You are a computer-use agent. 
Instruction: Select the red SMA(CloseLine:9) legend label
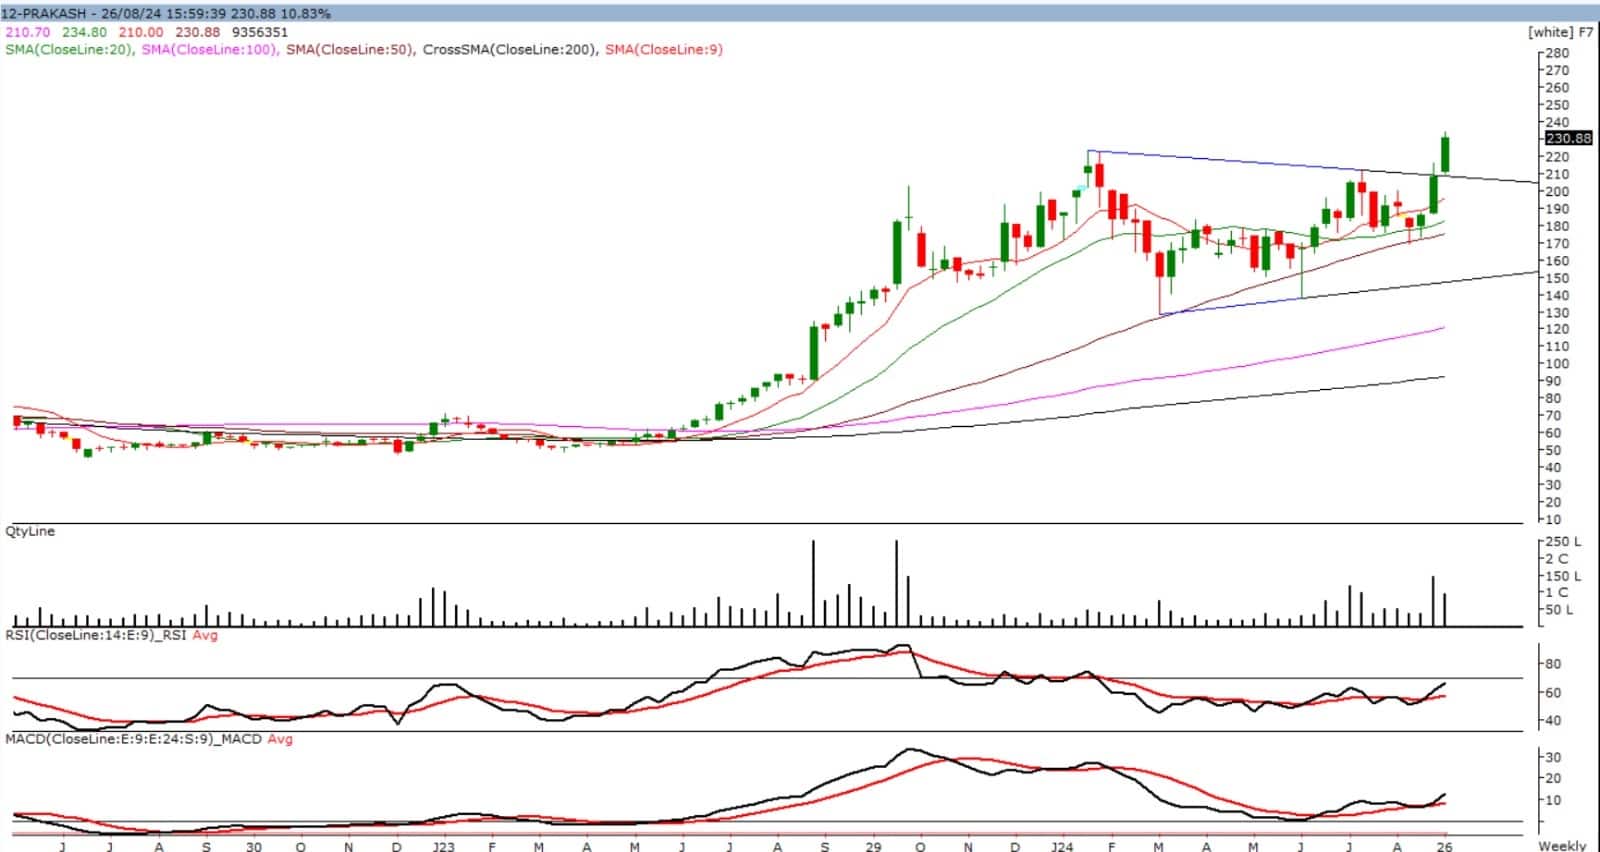click(x=664, y=49)
